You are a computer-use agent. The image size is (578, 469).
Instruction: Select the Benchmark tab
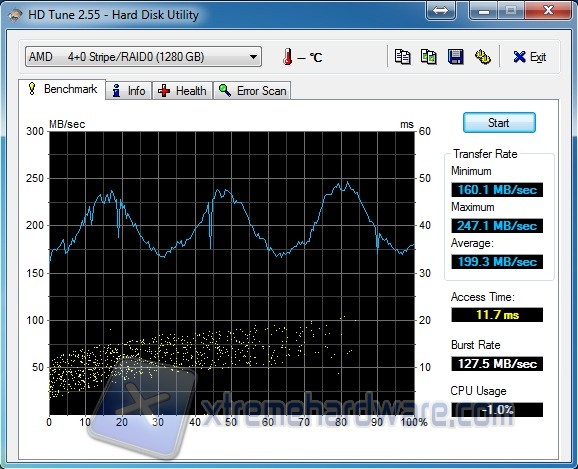click(x=62, y=89)
